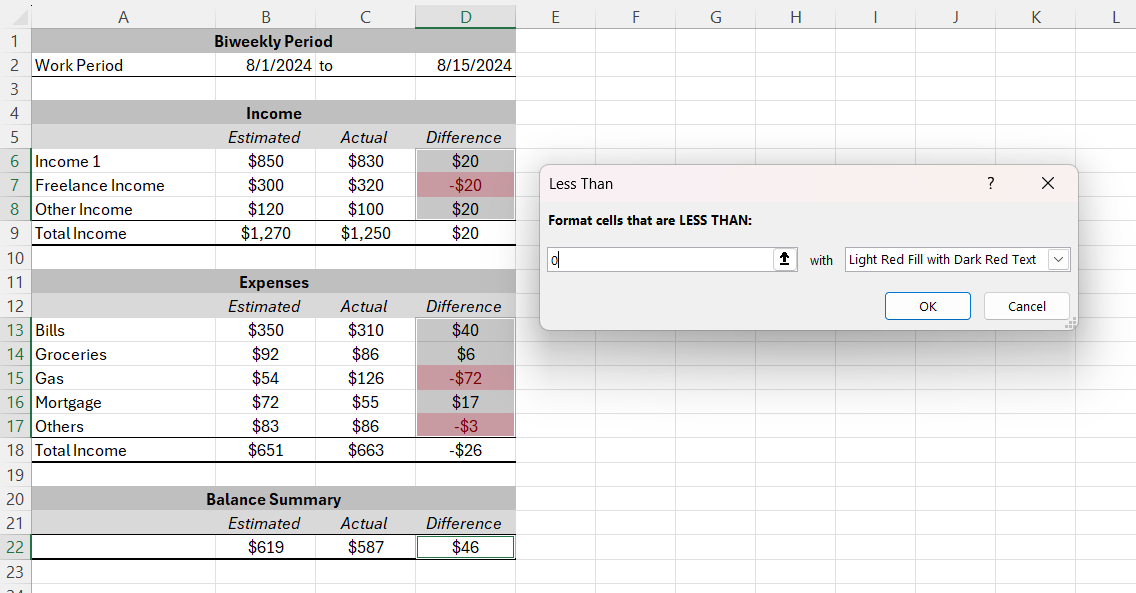Viewport: 1136px width, 593px height.
Task: Click the $46 balance difference cell
Action: click(465, 547)
